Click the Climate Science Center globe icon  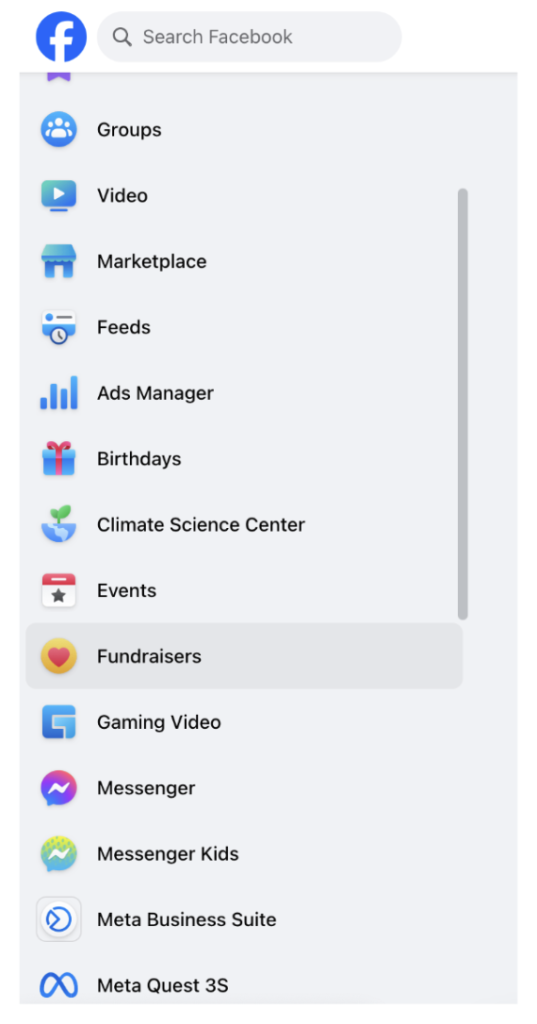click(x=59, y=524)
